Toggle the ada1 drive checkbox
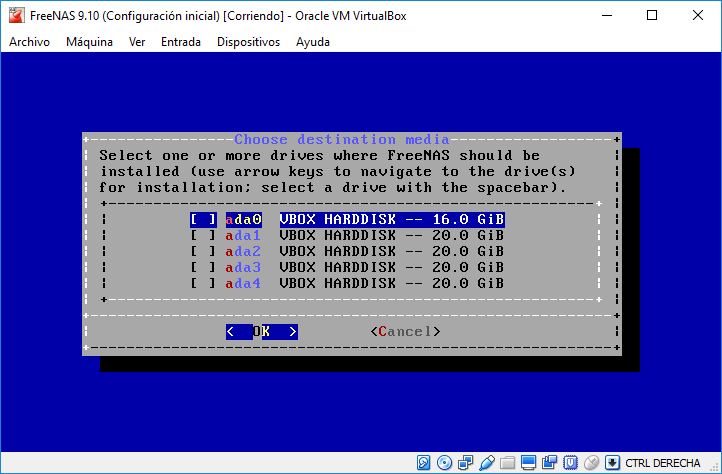The height and width of the screenshot is (474, 722). (x=203, y=235)
